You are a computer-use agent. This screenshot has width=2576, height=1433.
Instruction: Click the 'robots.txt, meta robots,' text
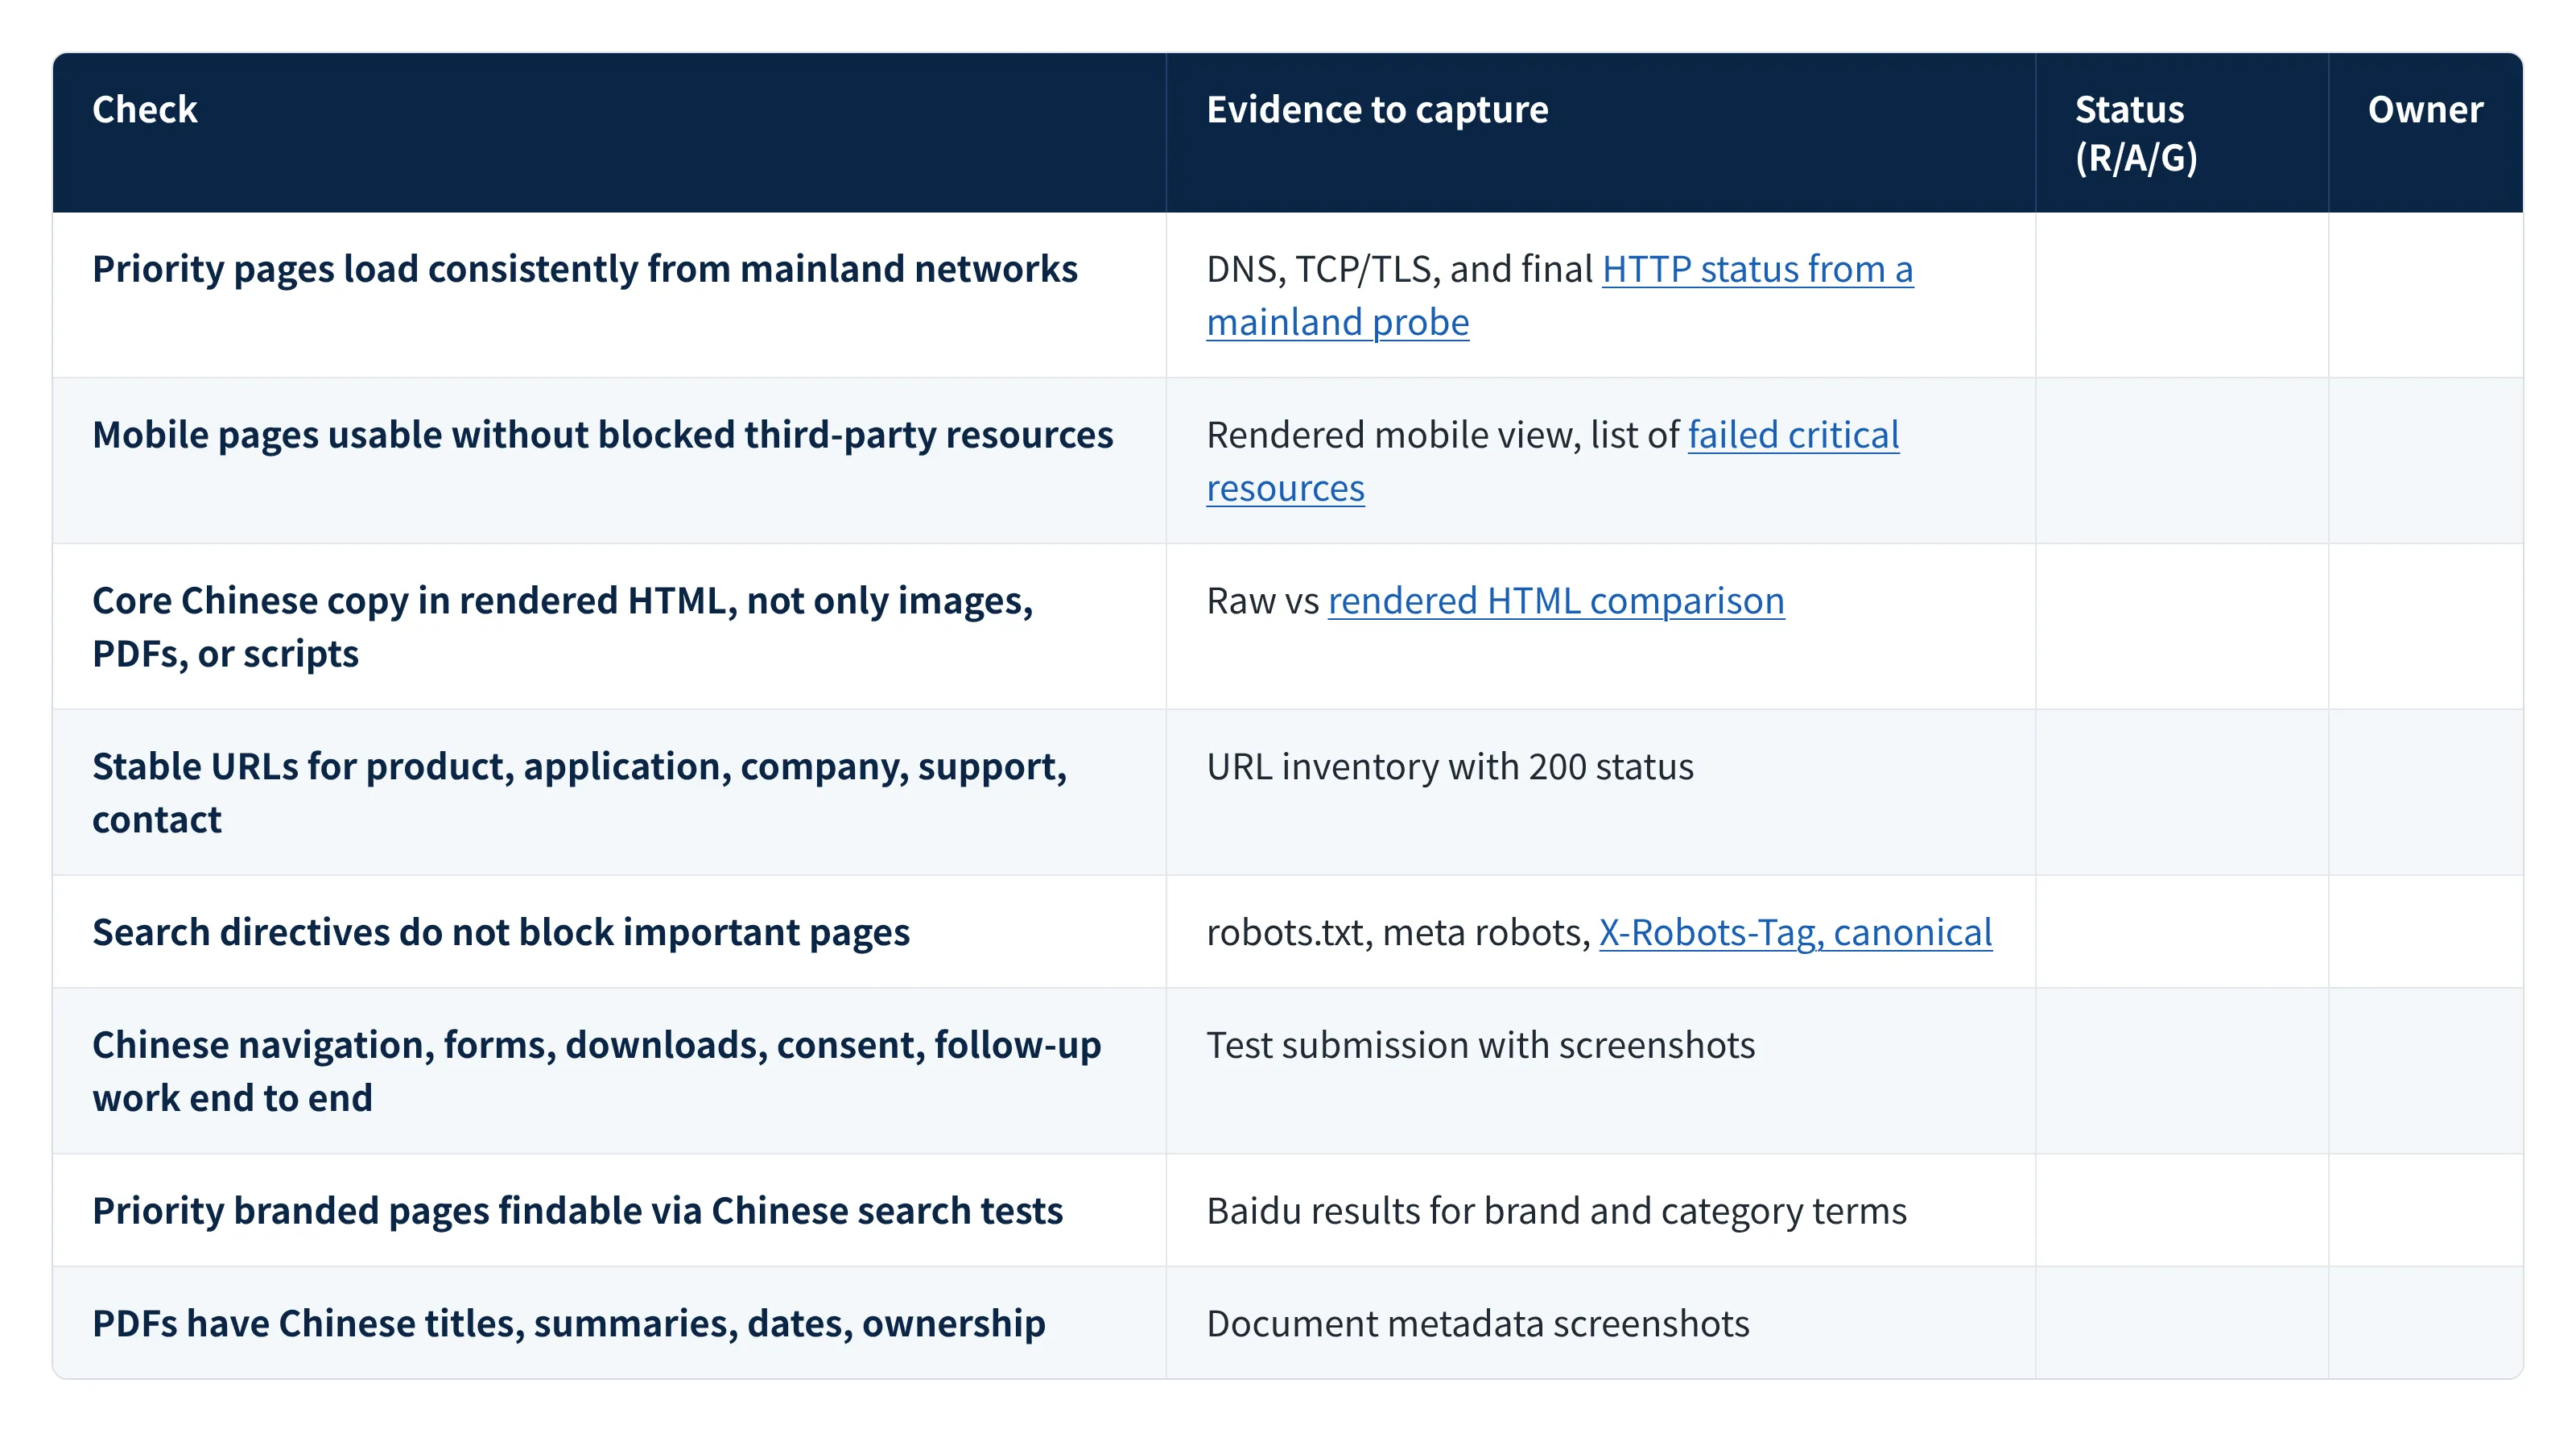[x=1398, y=933]
